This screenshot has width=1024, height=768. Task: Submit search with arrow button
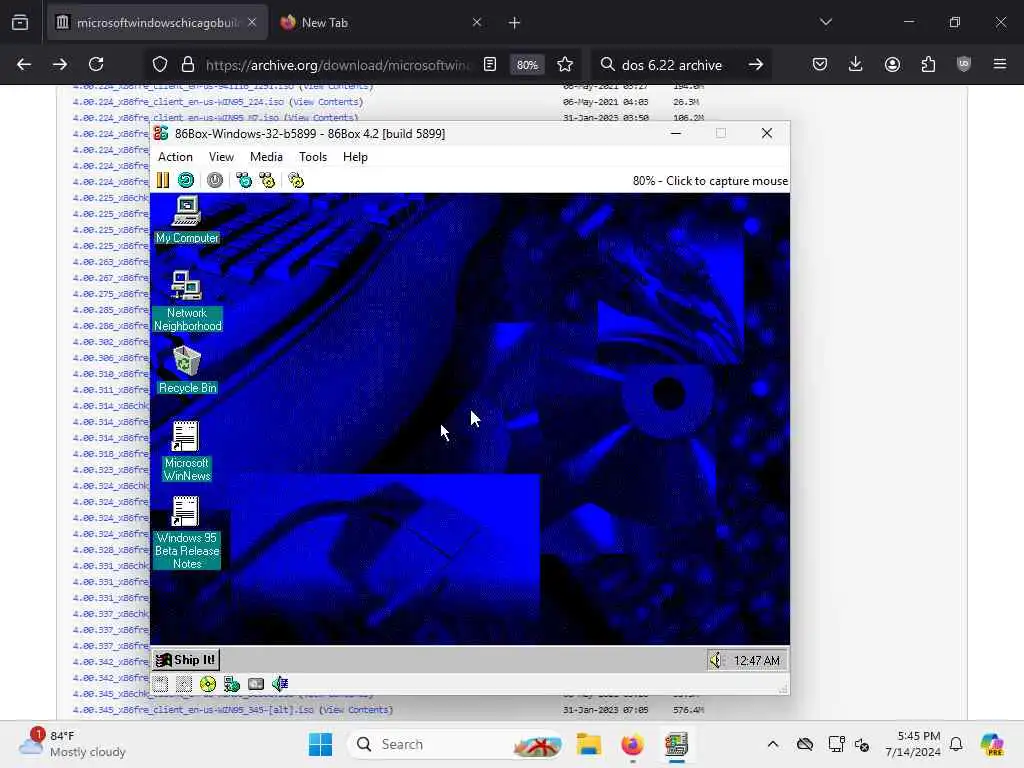pyautogui.click(x=756, y=64)
